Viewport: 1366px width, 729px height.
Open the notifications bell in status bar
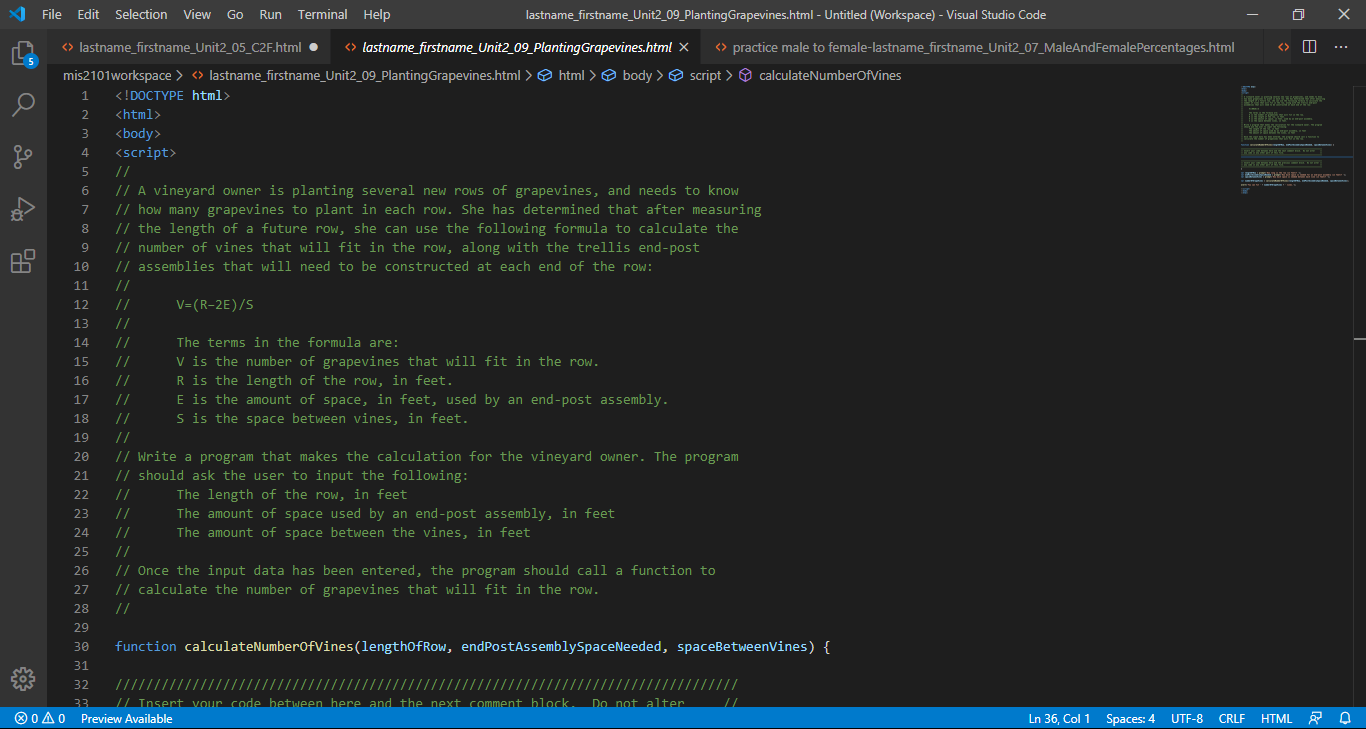coord(1345,718)
